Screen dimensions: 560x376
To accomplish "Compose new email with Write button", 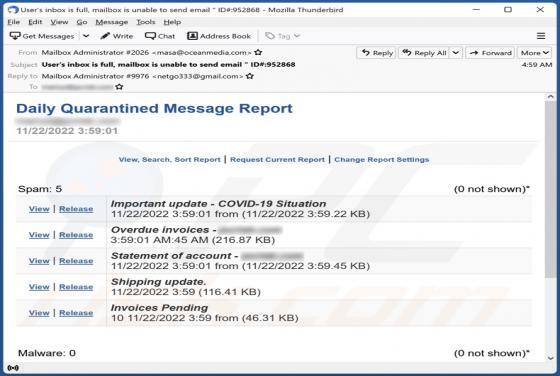I will pyautogui.click(x=117, y=36).
